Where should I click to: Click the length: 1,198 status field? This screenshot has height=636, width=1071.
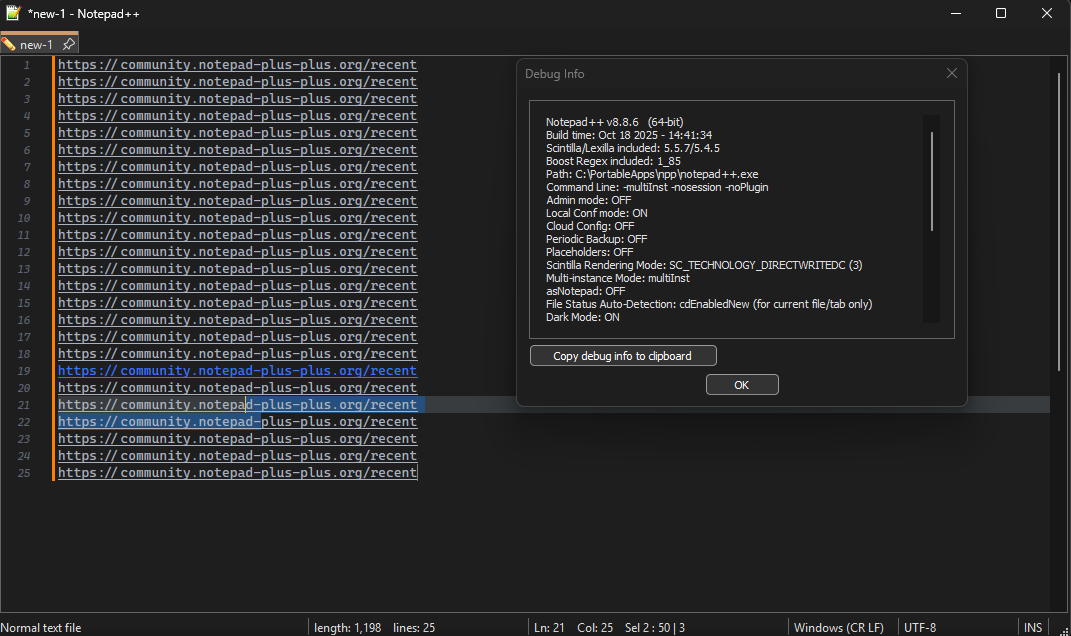point(348,627)
